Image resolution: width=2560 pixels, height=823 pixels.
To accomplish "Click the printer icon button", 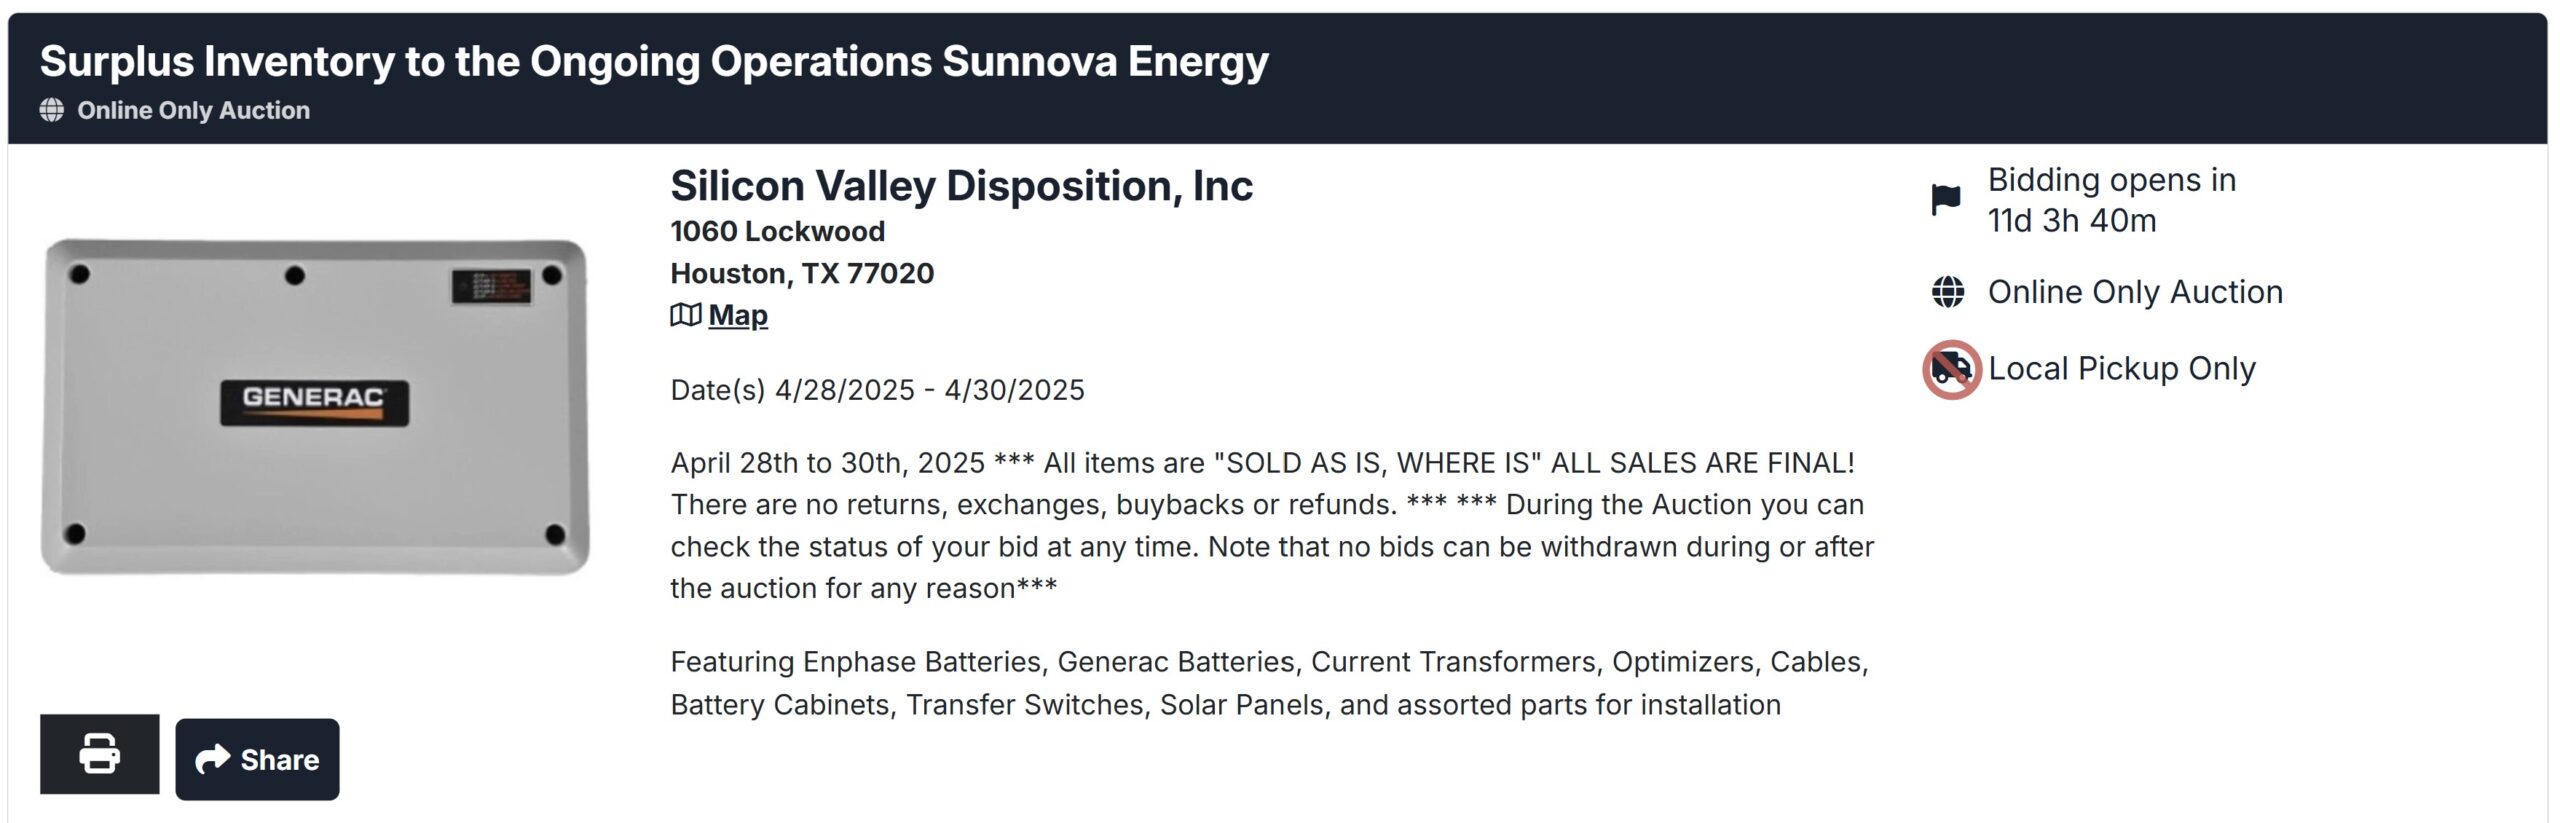I will coord(99,753).
